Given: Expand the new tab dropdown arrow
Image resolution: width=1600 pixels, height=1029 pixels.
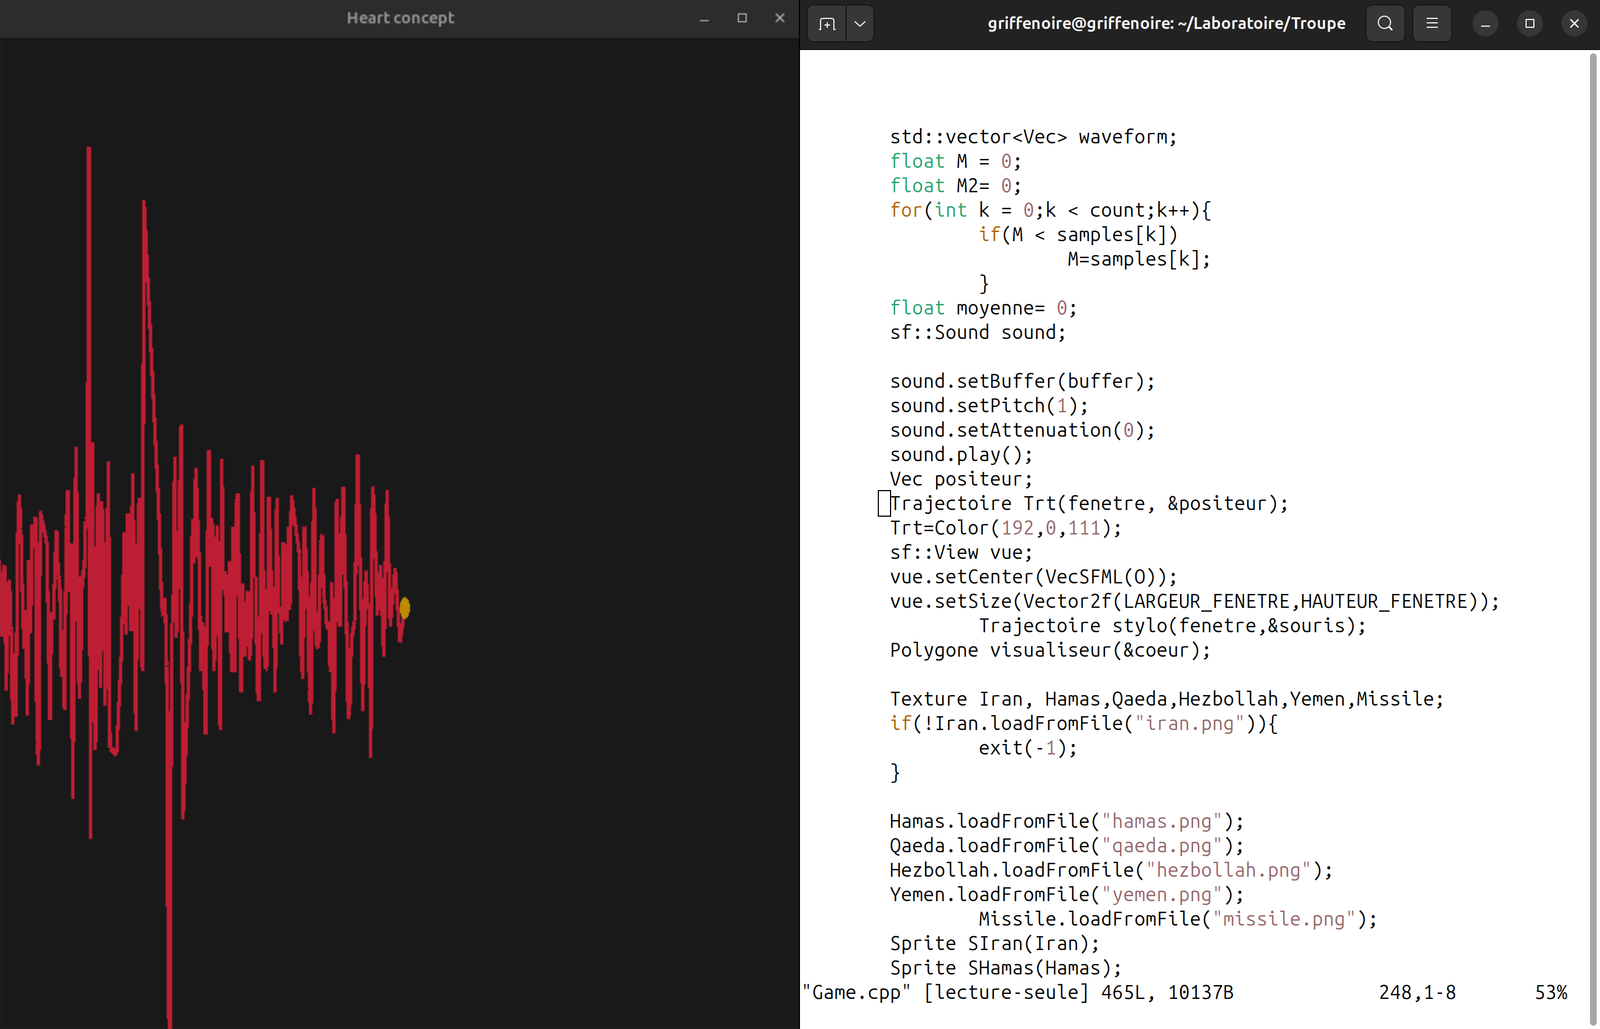Looking at the screenshot, I should tap(860, 24).
